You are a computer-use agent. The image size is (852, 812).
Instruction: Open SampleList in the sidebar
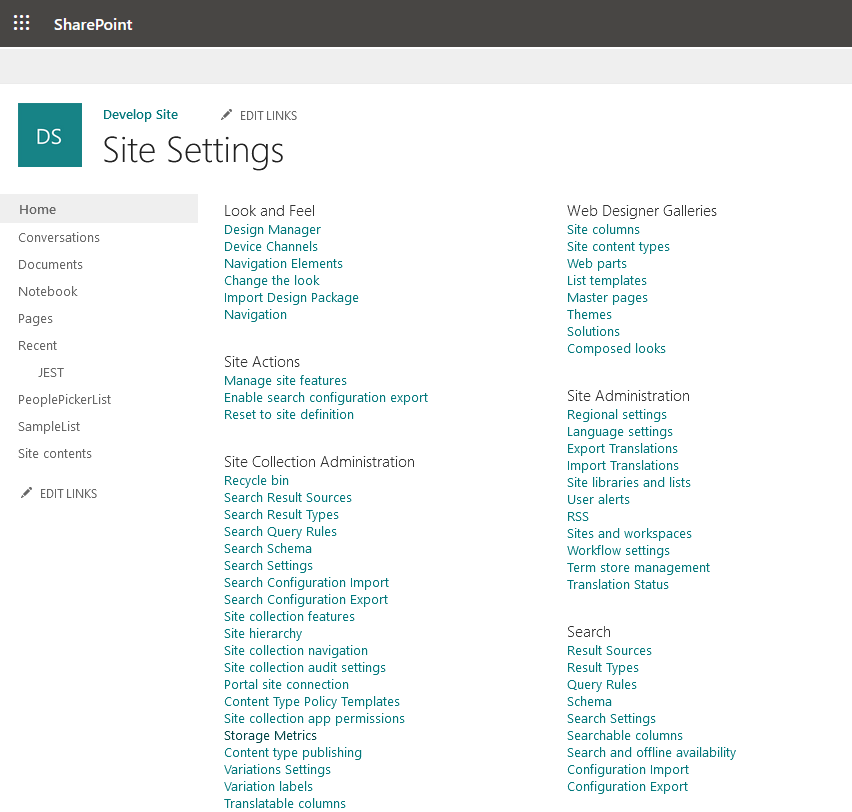coord(49,427)
